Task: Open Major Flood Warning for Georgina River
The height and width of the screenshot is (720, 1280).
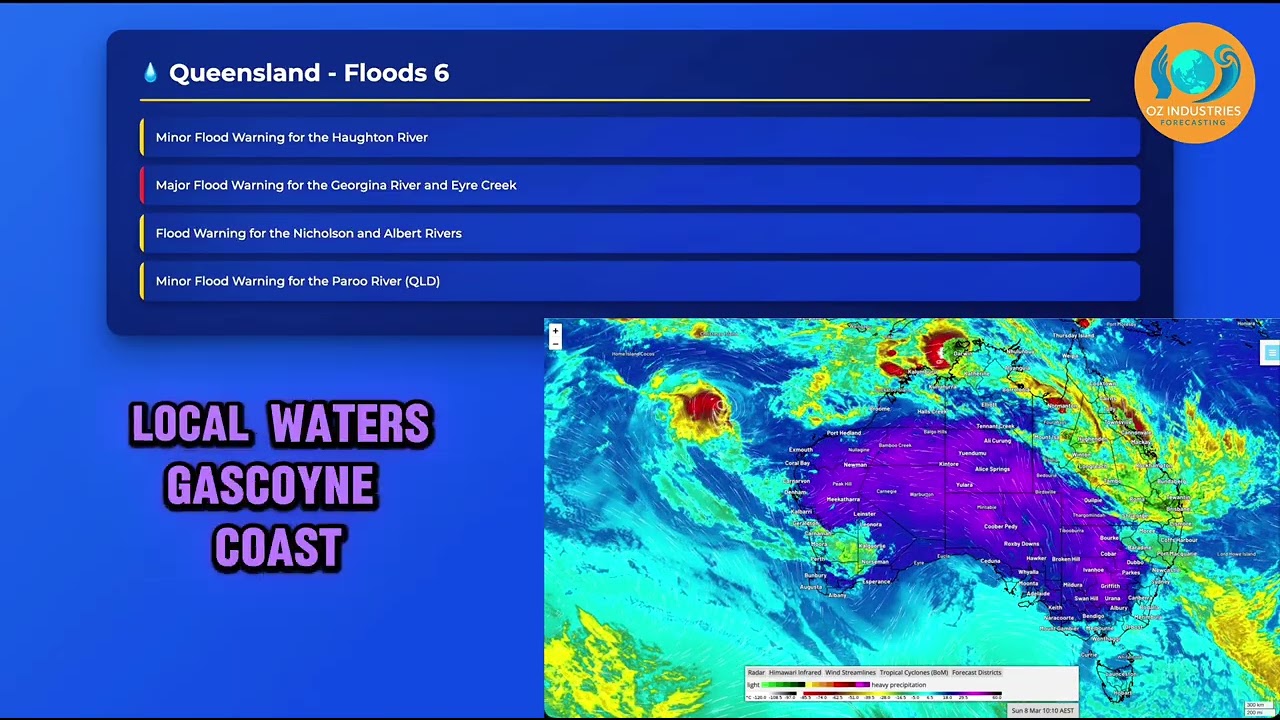Action: coord(640,185)
